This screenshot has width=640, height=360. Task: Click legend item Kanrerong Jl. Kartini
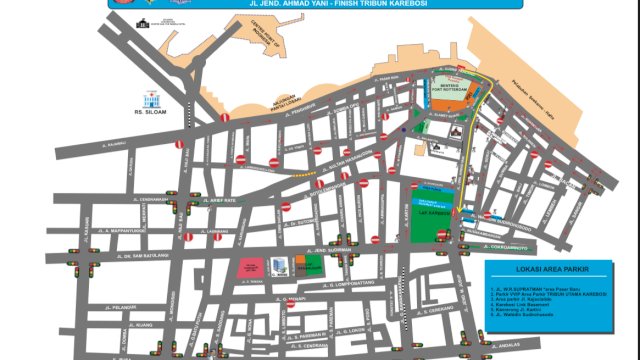[516, 310]
